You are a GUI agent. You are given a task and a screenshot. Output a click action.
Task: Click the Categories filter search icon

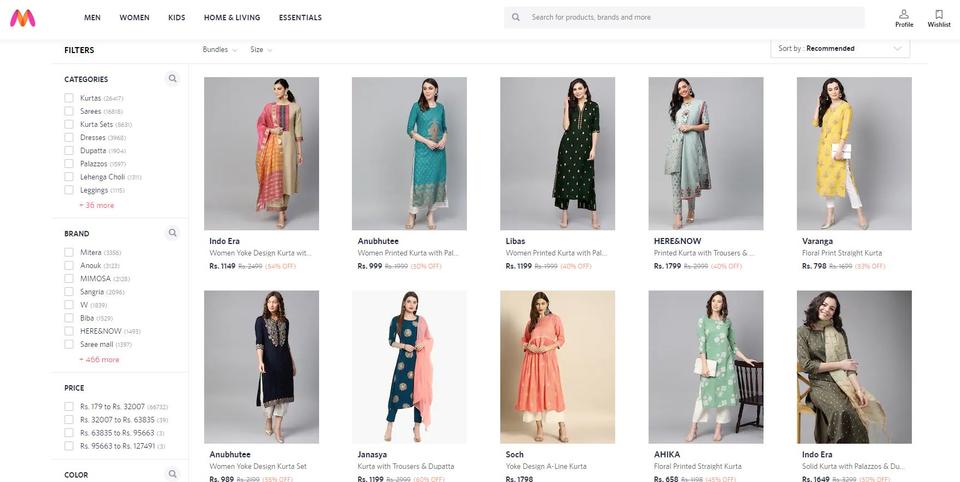(172, 78)
